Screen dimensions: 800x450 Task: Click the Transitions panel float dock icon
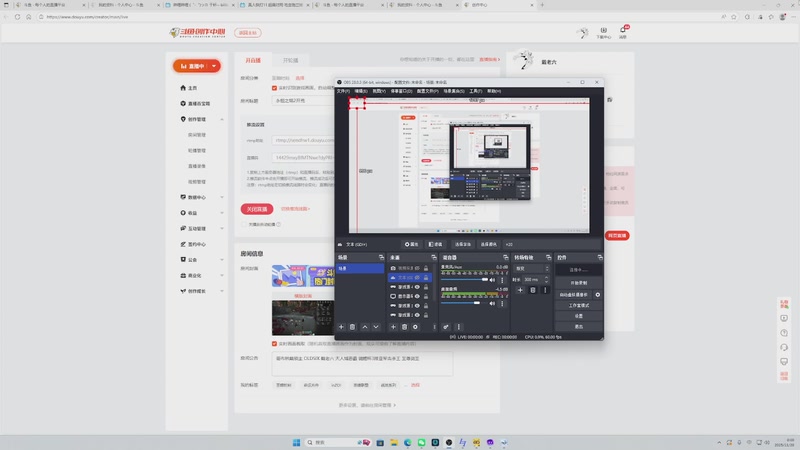(x=548, y=258)
